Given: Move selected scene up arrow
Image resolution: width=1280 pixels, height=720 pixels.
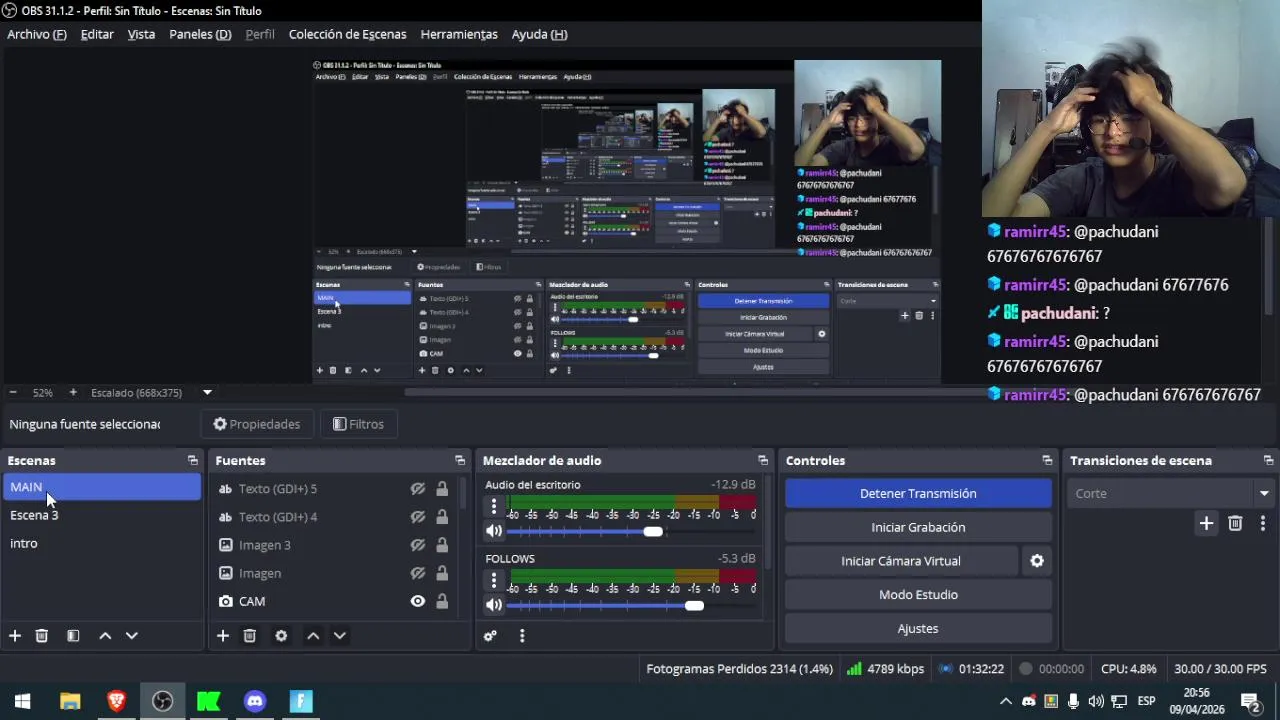Looking at the screenshot, I should coord(105,636).
